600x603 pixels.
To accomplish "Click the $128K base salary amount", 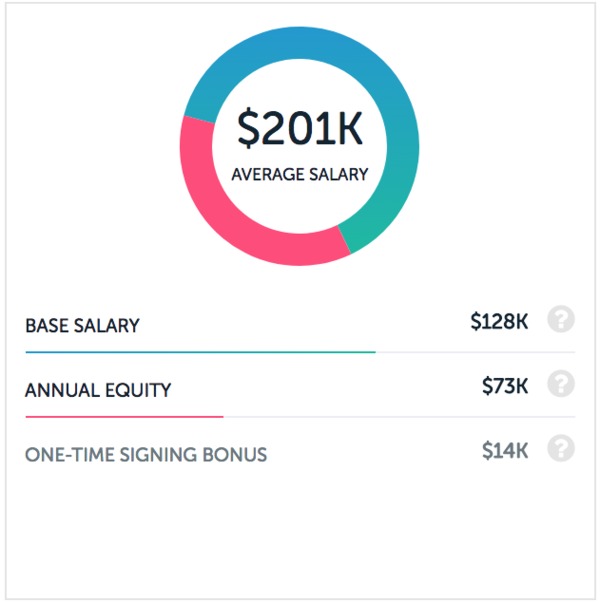I will point(499,321).
